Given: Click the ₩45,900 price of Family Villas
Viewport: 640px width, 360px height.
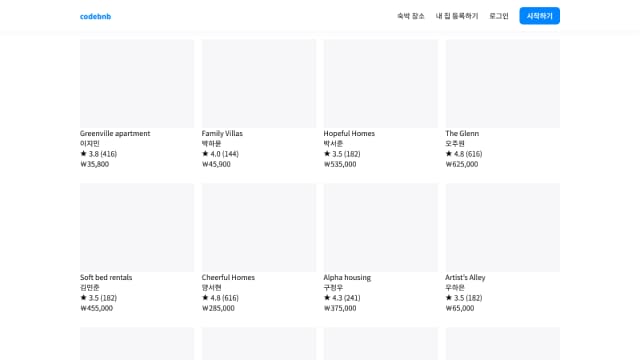Looking at the screenshot, I should pos(216,164).
